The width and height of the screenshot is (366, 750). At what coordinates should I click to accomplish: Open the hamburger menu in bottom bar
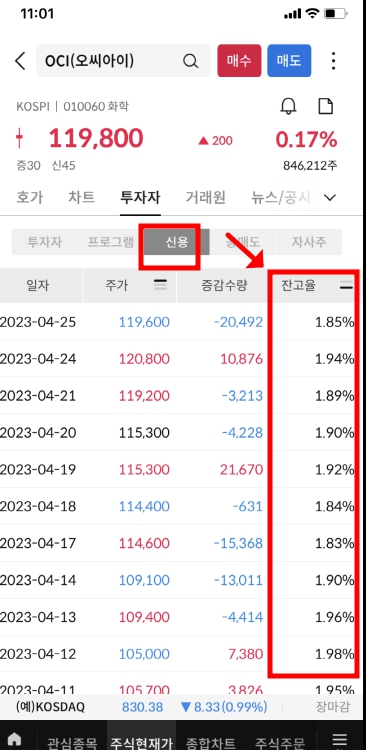(340, 739)
